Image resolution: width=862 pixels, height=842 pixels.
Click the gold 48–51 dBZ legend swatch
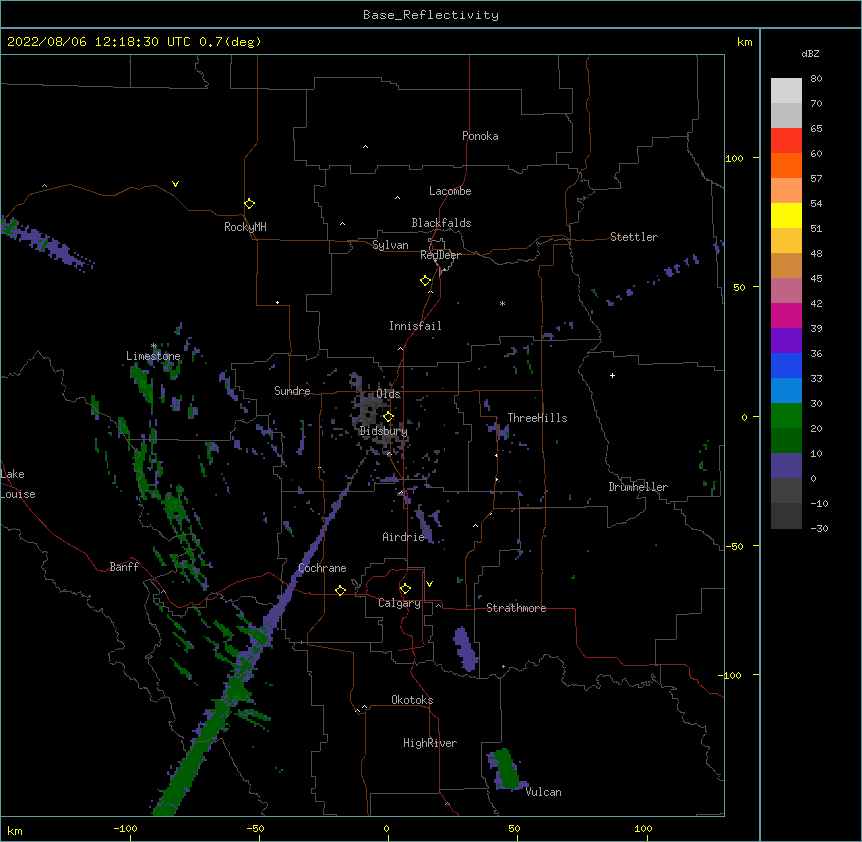pyautogui.click(x=786, y=241)
